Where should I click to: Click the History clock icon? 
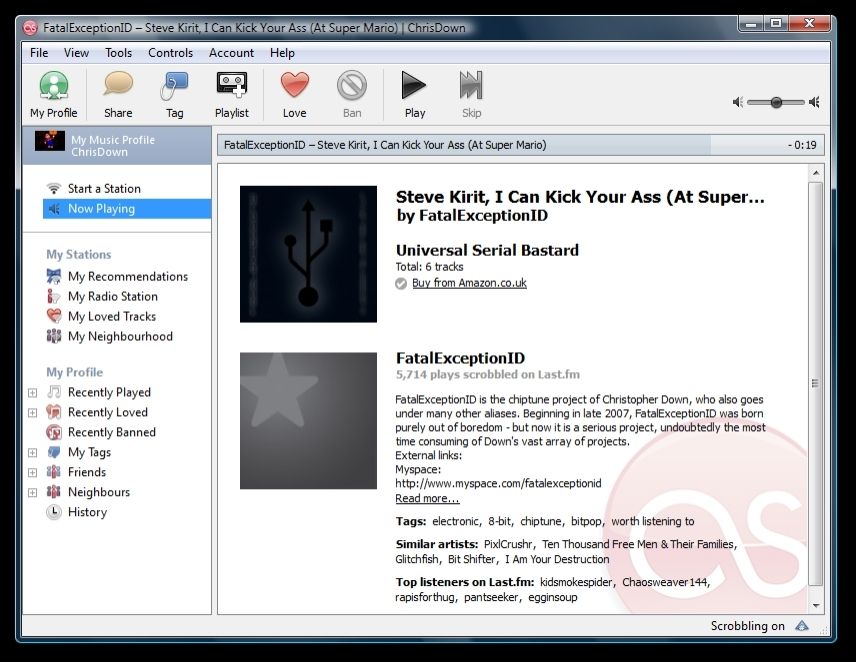click(x=54, y=512)
